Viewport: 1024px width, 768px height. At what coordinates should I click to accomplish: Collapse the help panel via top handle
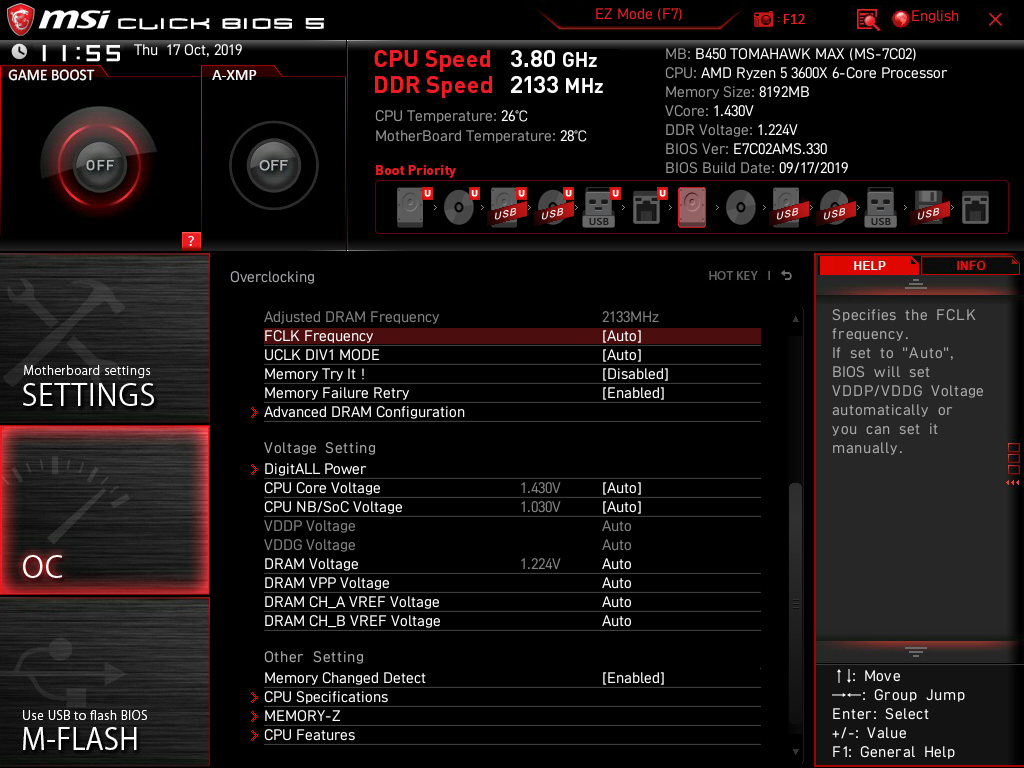pos(916,283)
